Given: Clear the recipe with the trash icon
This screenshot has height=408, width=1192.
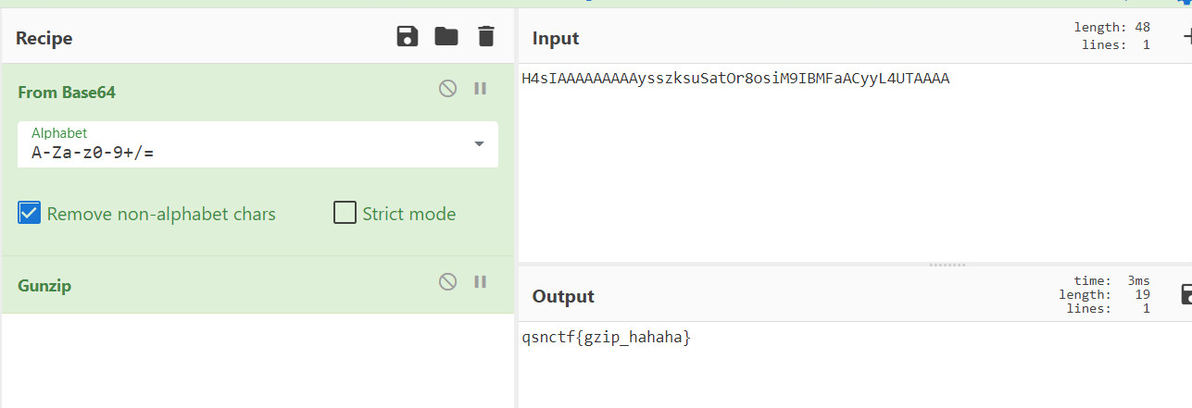Looking at the screenshot, I should [x=486, y=37].
